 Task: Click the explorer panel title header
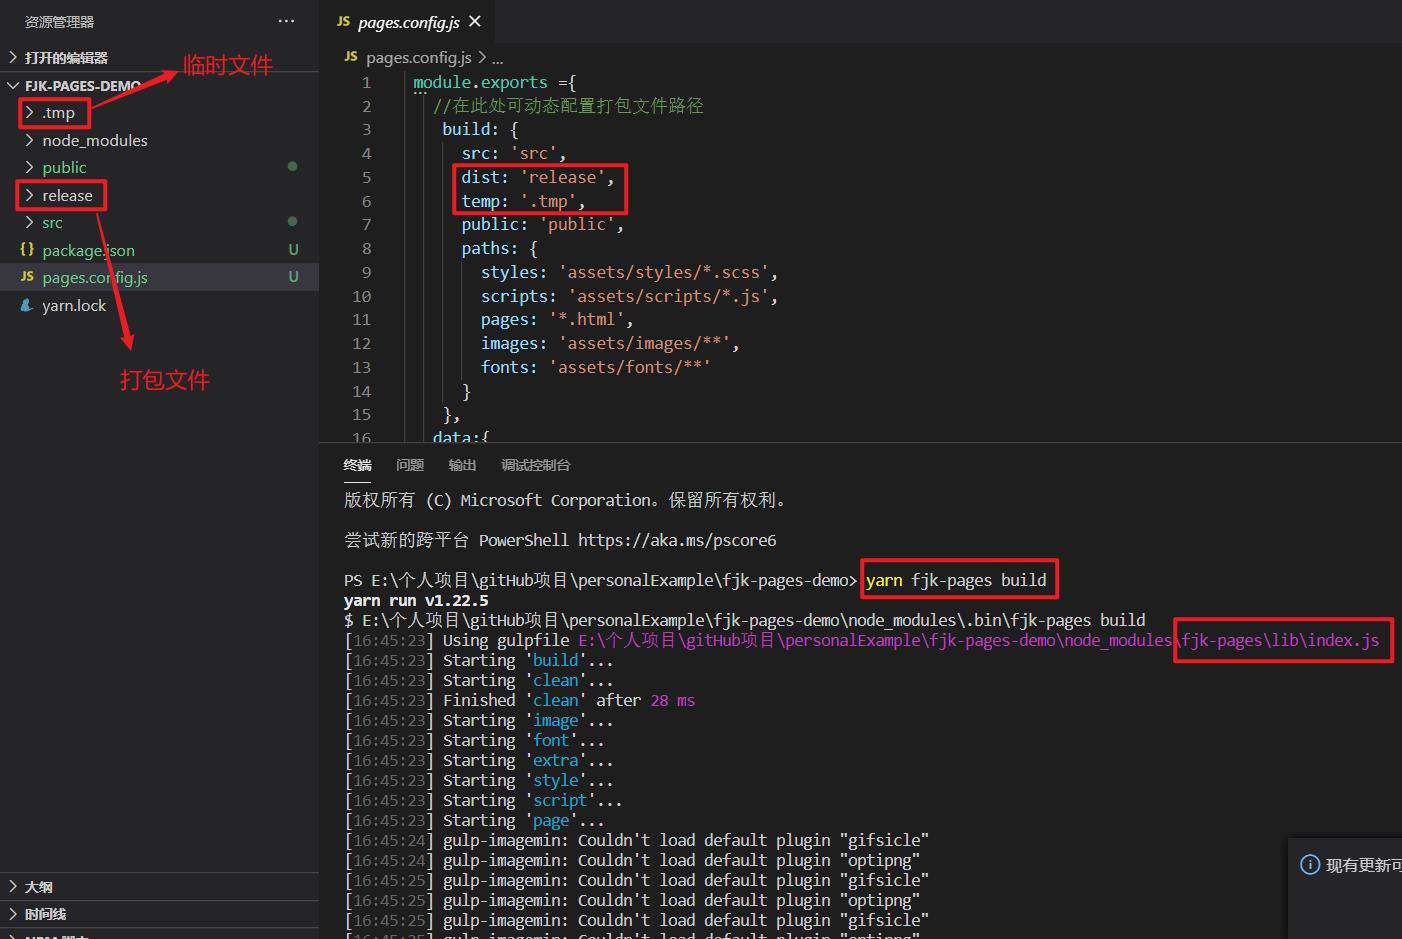(x=59, y=21)
